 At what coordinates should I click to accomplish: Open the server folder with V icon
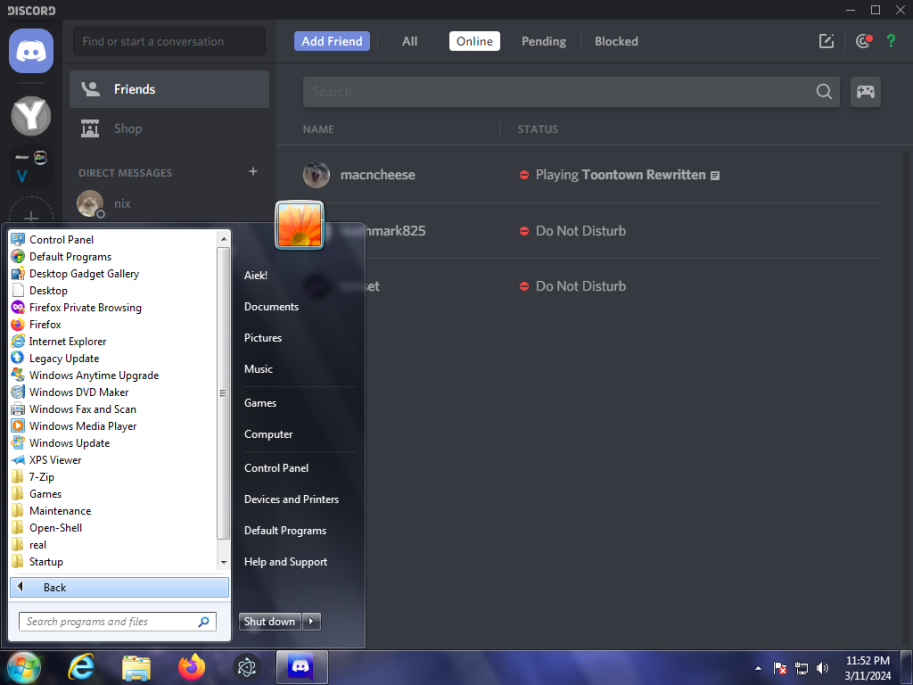tap(31, 167)
